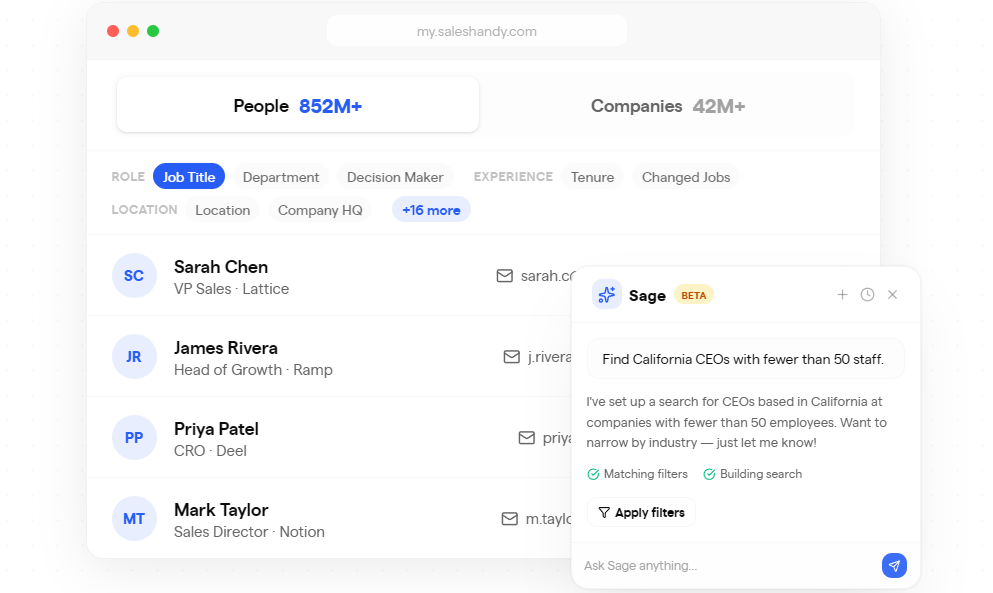Select the Tenure filter chip
This screenshot has height=593, width=993.
coord(592,177)
